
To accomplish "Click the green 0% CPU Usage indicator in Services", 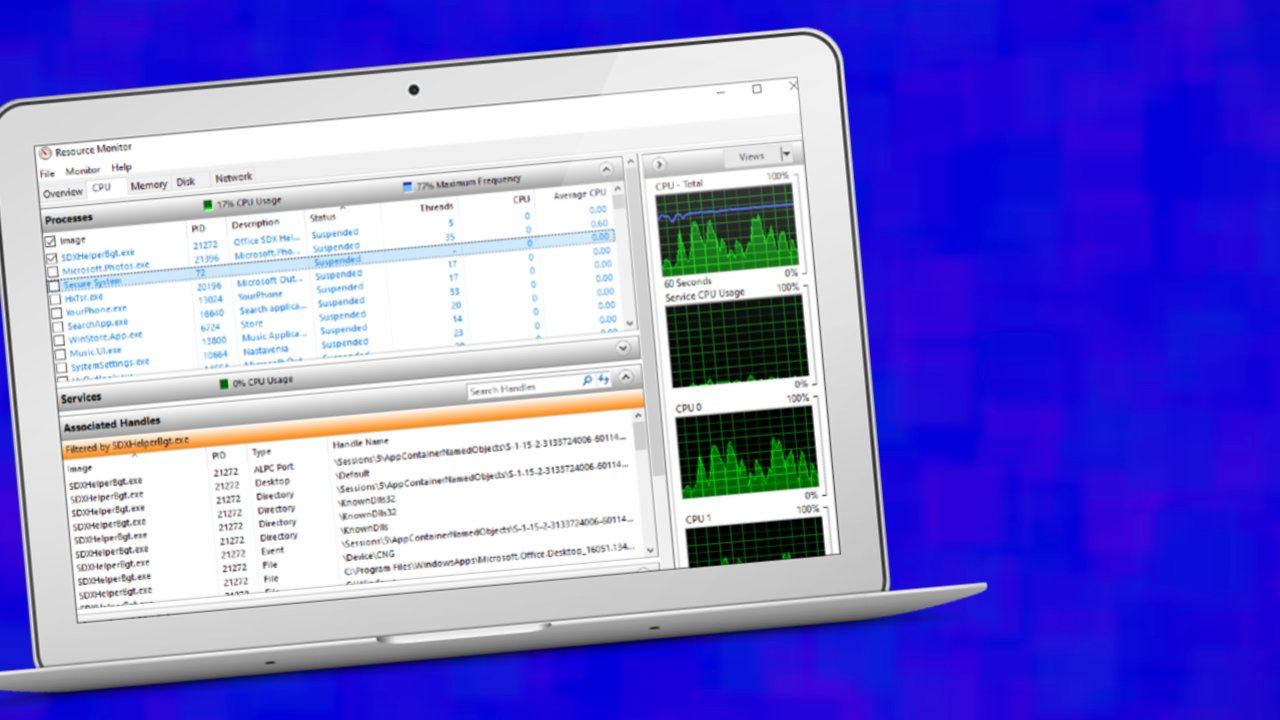I will tap(224, 383).
